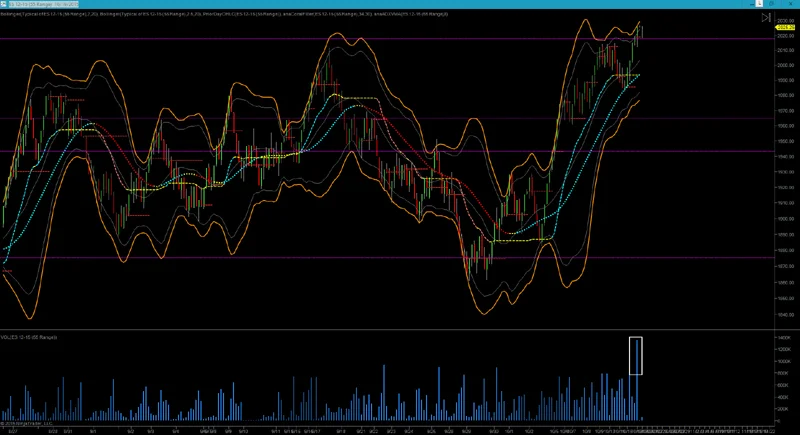
Task: Click the 9/1 date axis label
Action: click(x=92, y=431)
